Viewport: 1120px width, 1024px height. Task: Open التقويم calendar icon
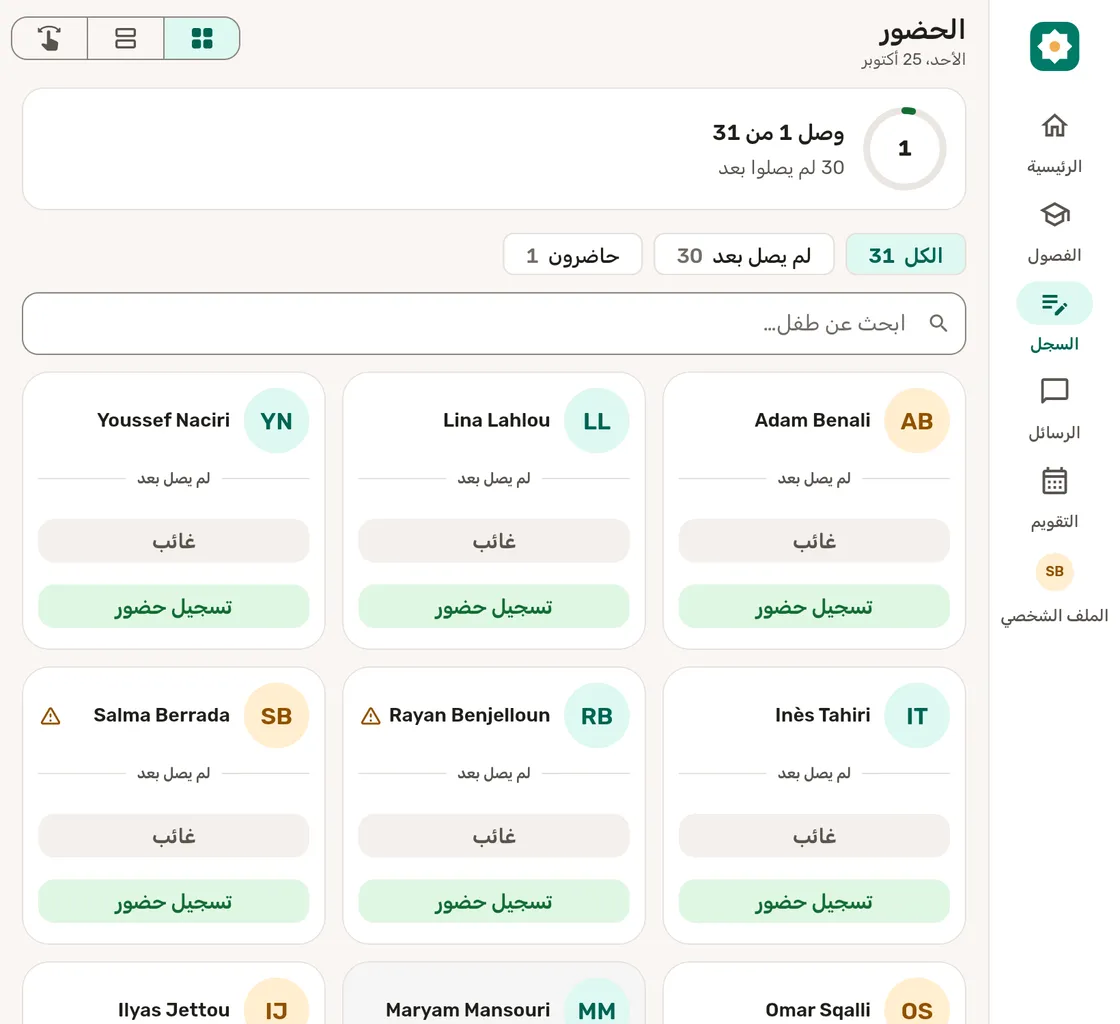click(1054, 481)
